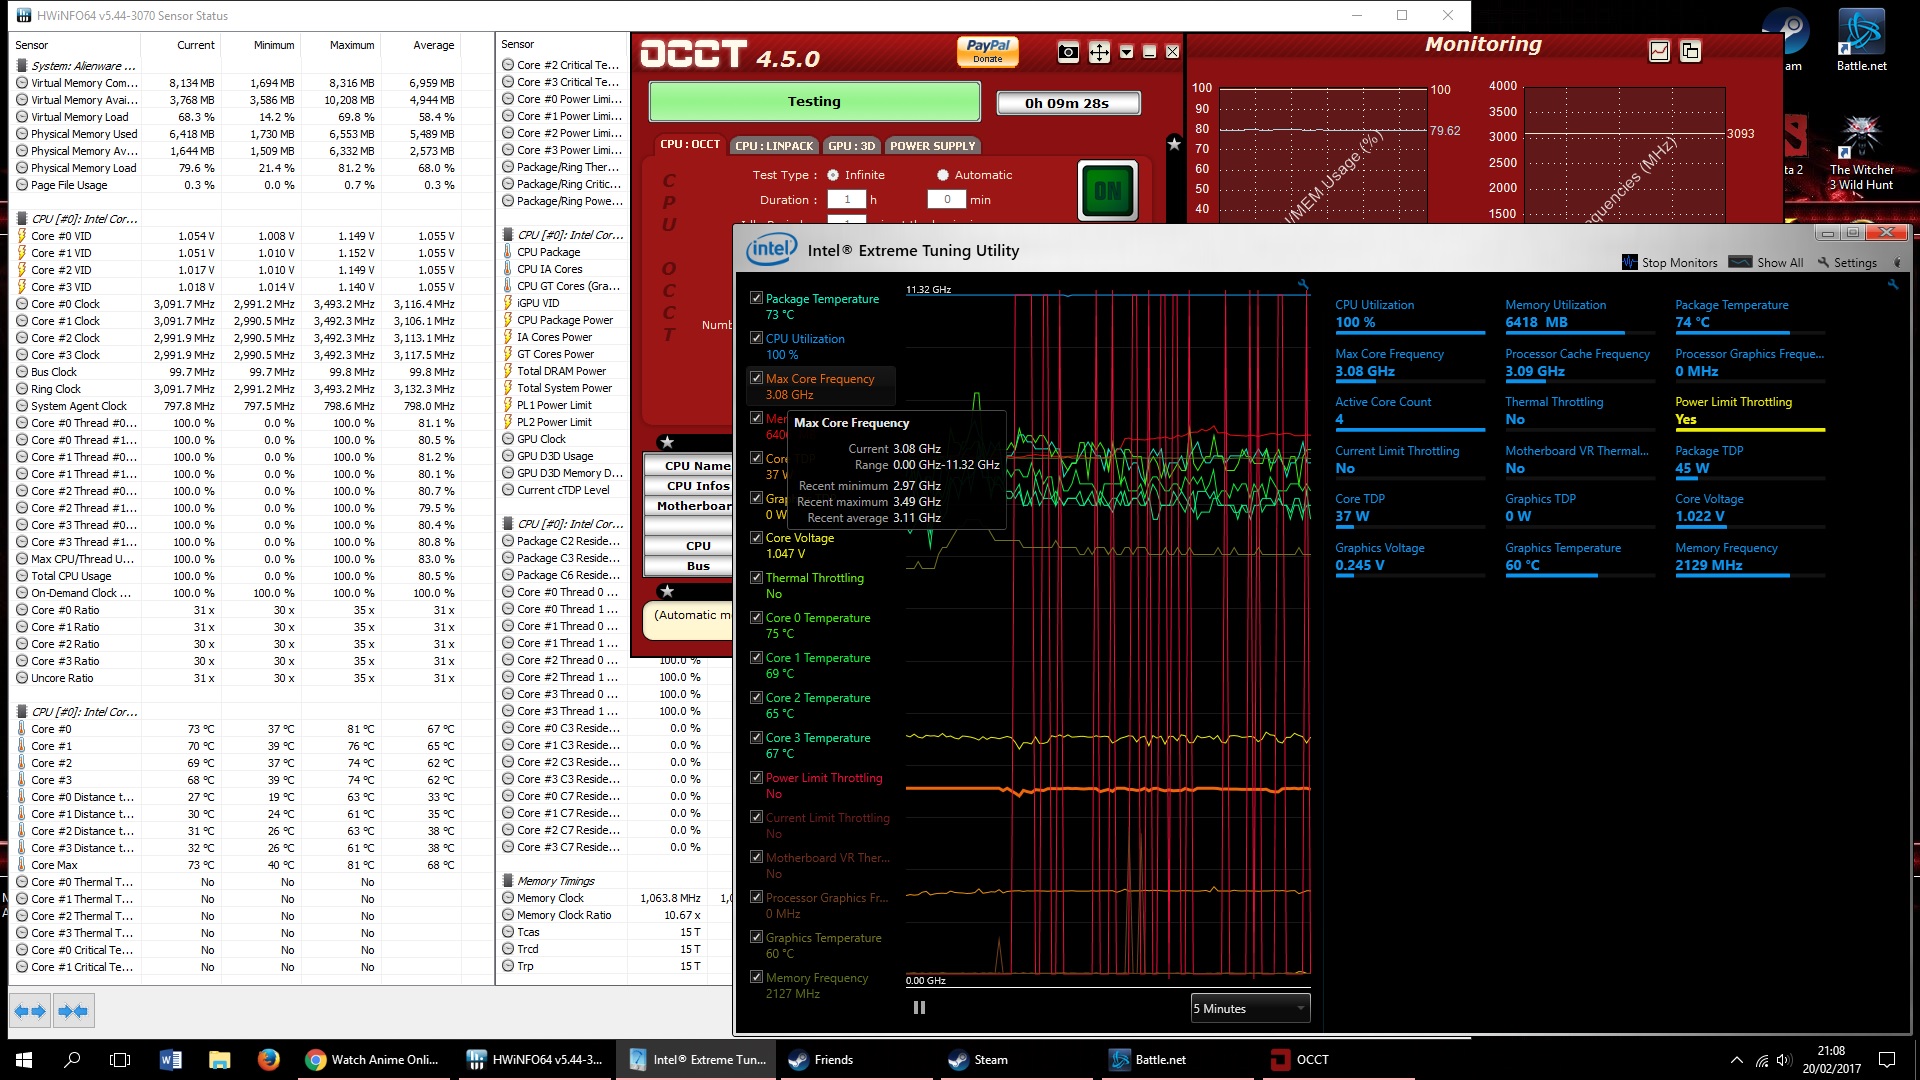Image resolution: width=1920 pixels, height=1080 pixels.
Task: Select the CPU : OCCT tab
Action: 690,145
